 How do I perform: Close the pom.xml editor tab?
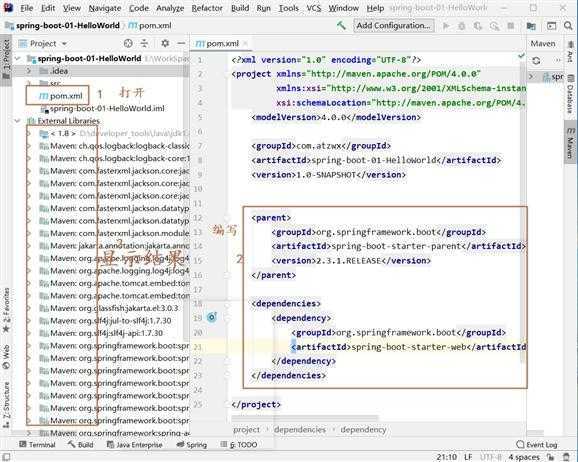(246, 44)
